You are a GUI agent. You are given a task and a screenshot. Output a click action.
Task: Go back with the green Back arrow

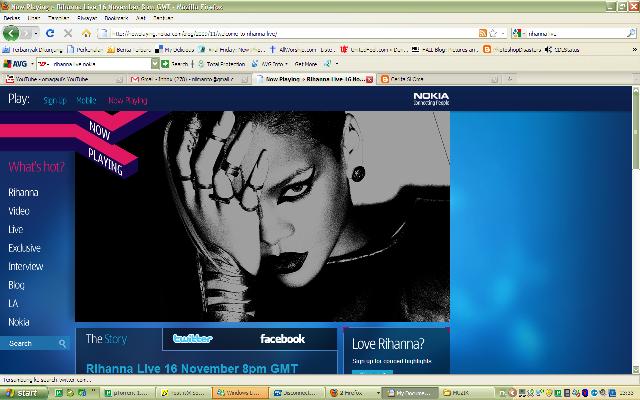11,33
